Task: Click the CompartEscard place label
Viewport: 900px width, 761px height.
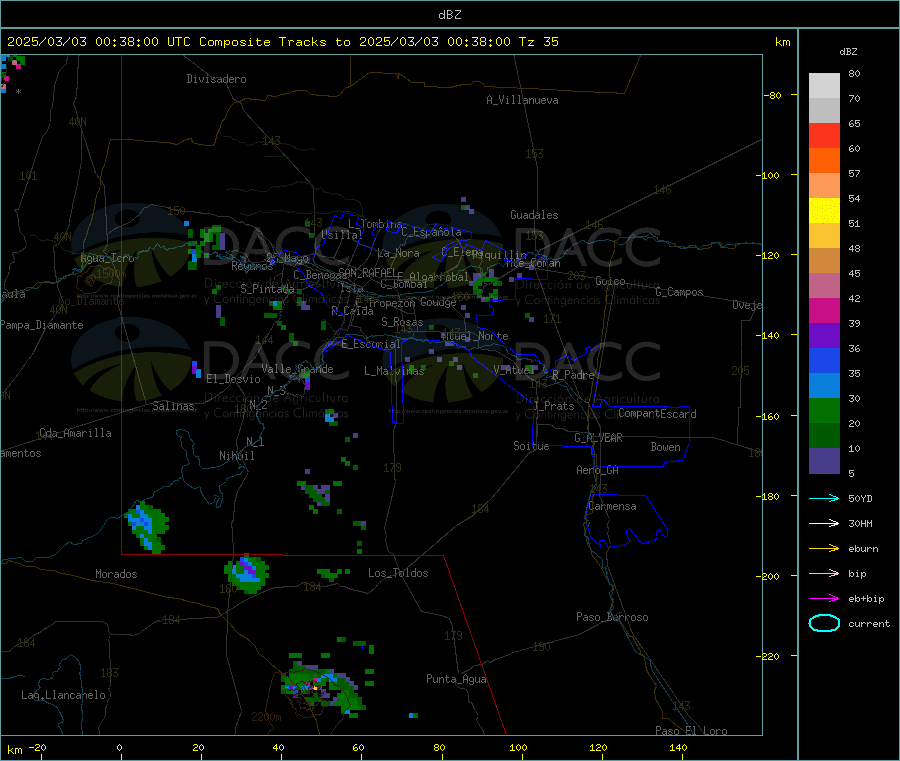Action: [657, 413]
